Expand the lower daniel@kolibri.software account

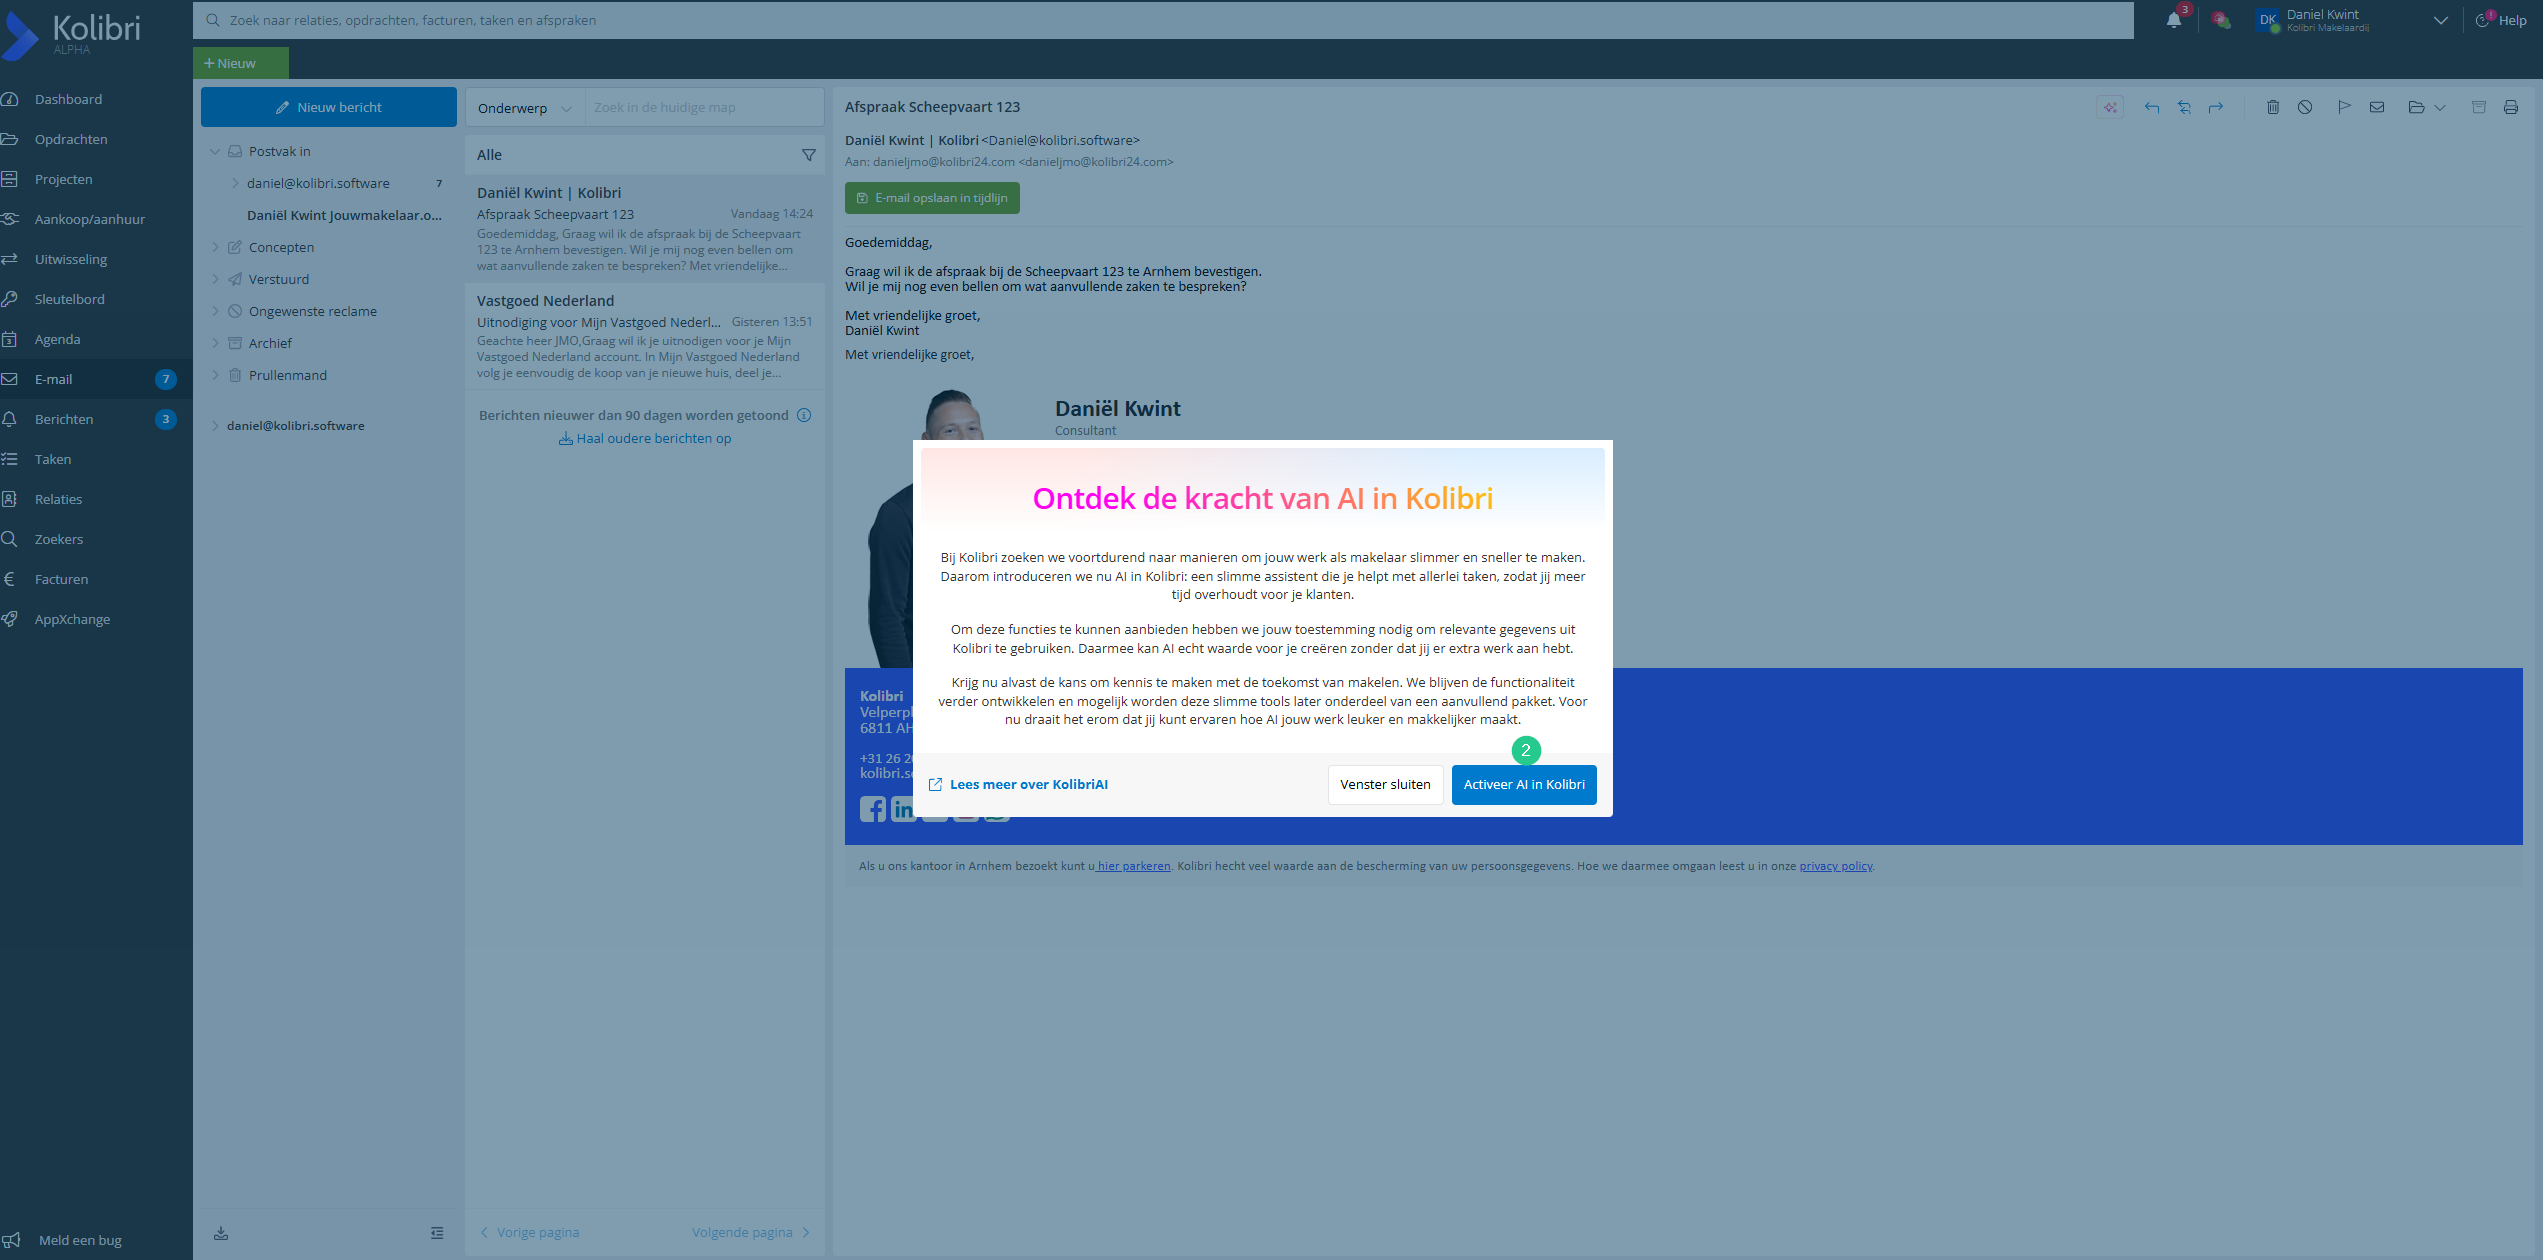215,426
